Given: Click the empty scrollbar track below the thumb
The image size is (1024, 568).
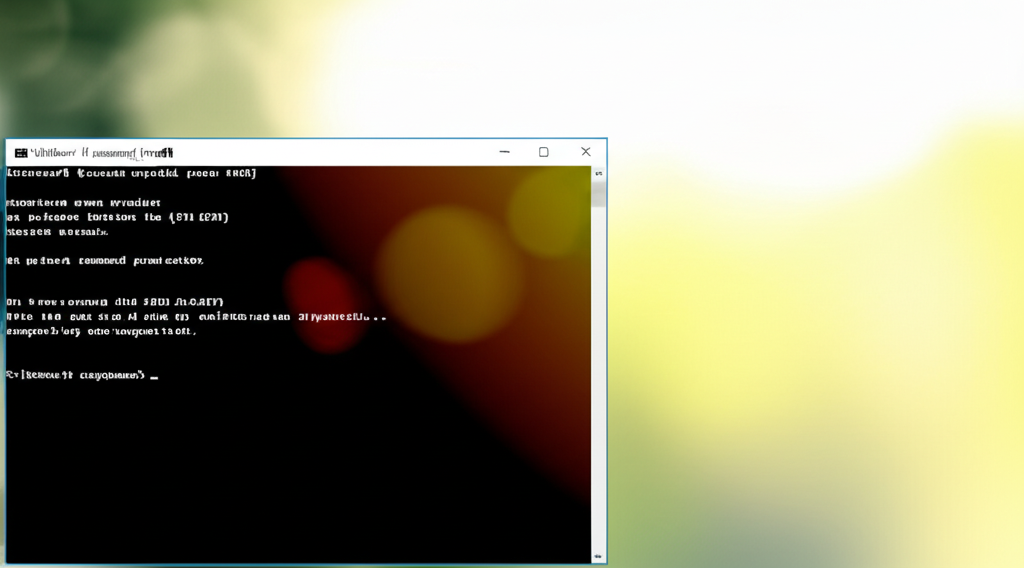Looking at the screenshot, I should (599, 380).
